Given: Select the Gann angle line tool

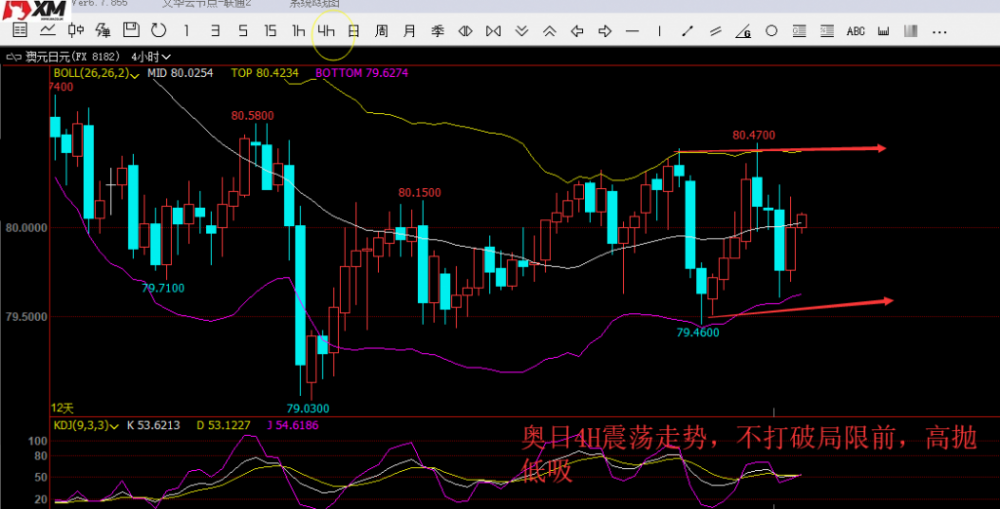Looking at the screenshot, I should coord(743,31).
